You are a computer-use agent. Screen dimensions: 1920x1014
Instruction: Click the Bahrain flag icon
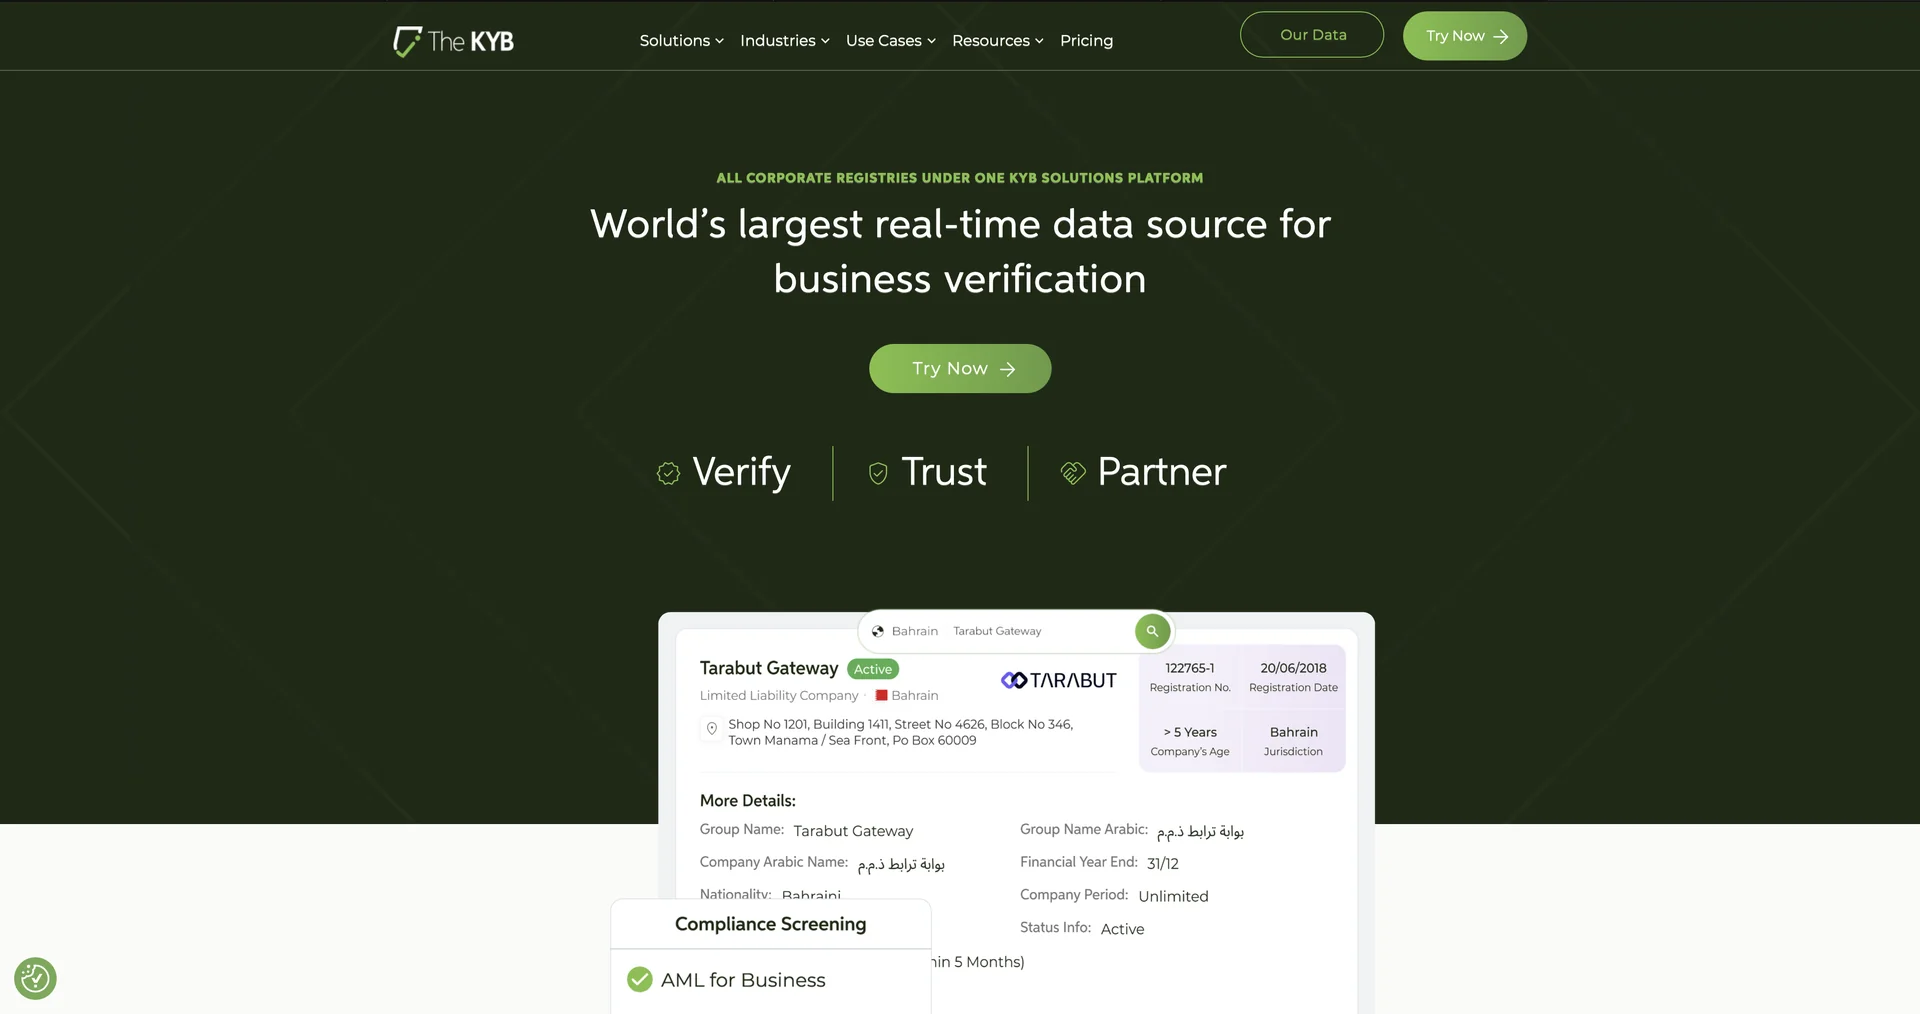[x=882, y=695]
